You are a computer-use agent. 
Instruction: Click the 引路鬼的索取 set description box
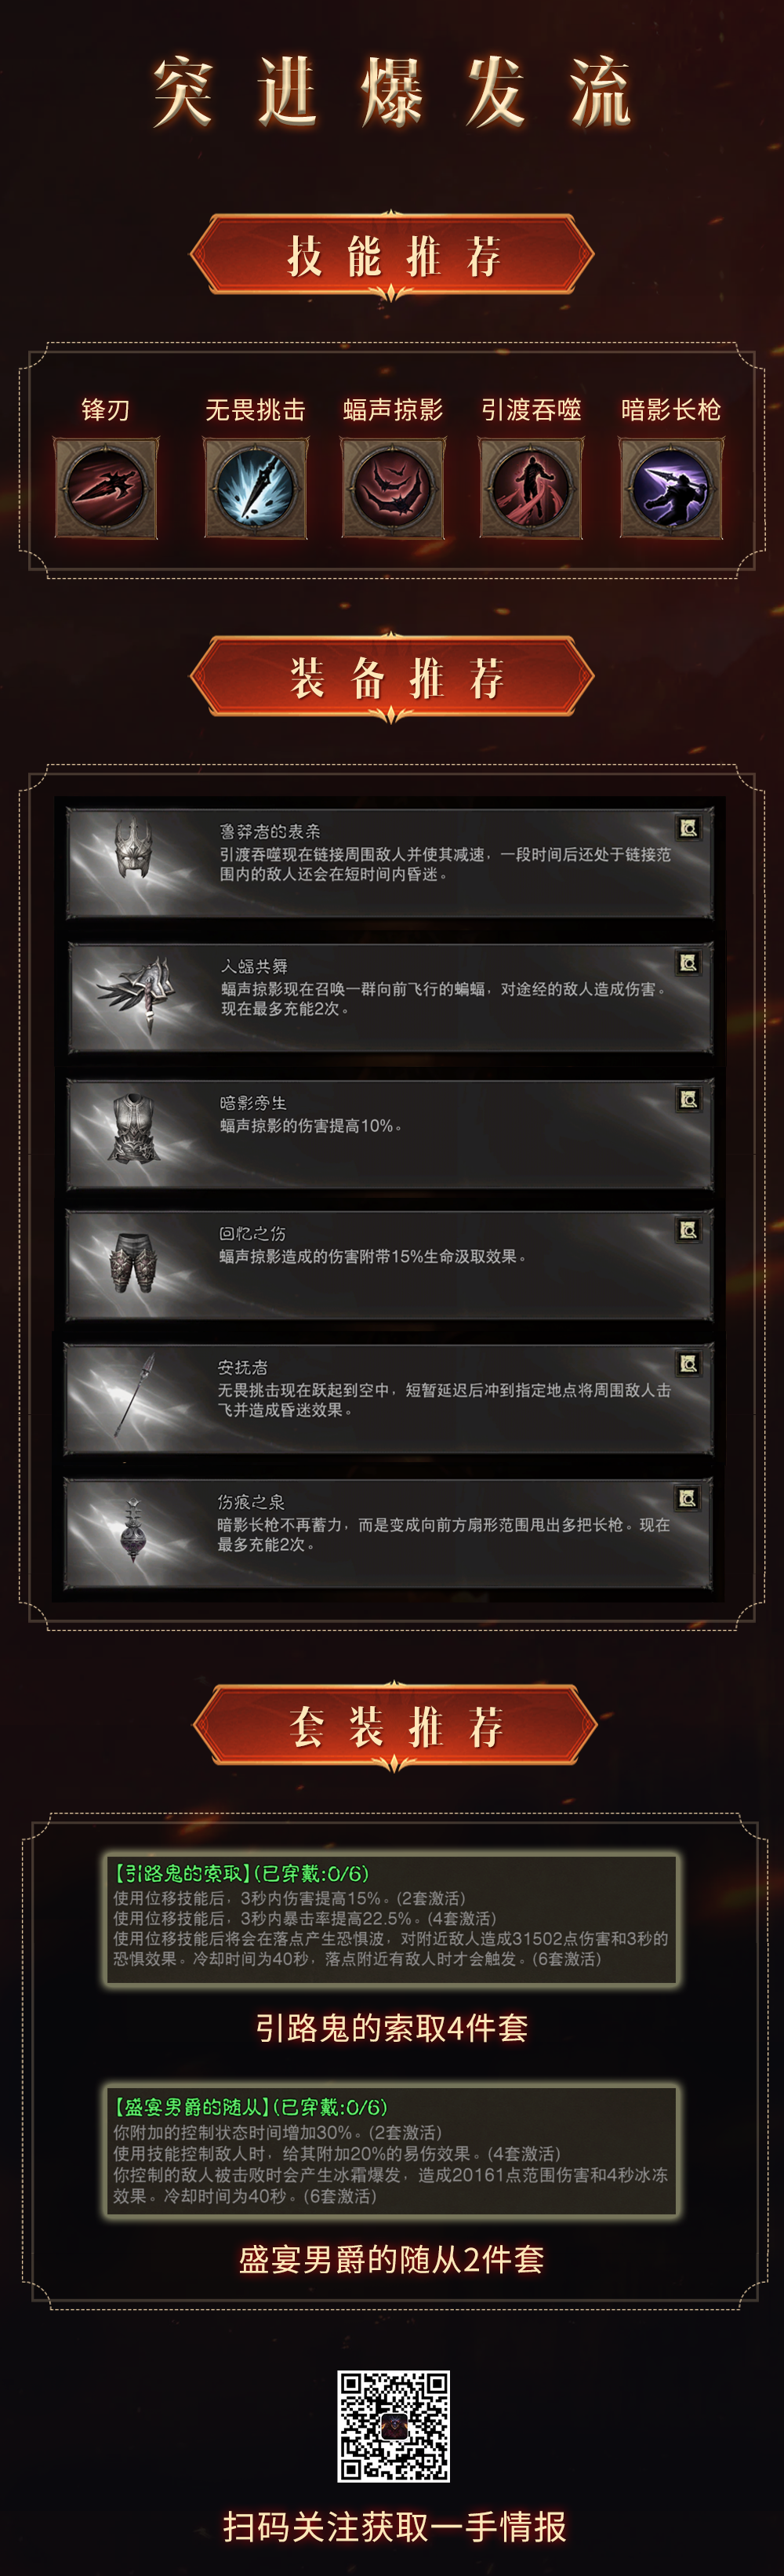[x=392, y=1919]
